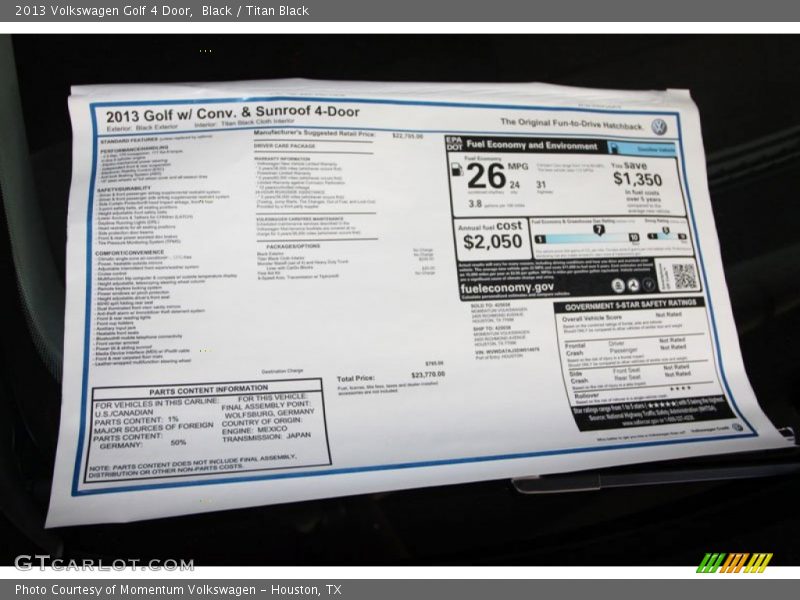Image resolution: width=800 pixels, height=600 pixels.
Task: Click the Smog Rating scale
Action: (x=667, y=236)
